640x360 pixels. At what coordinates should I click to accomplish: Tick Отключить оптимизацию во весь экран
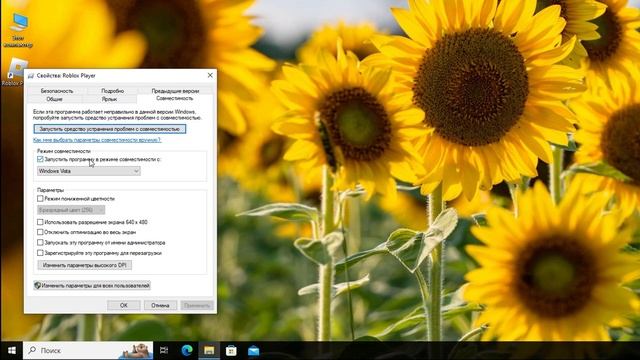click(40, 232)
